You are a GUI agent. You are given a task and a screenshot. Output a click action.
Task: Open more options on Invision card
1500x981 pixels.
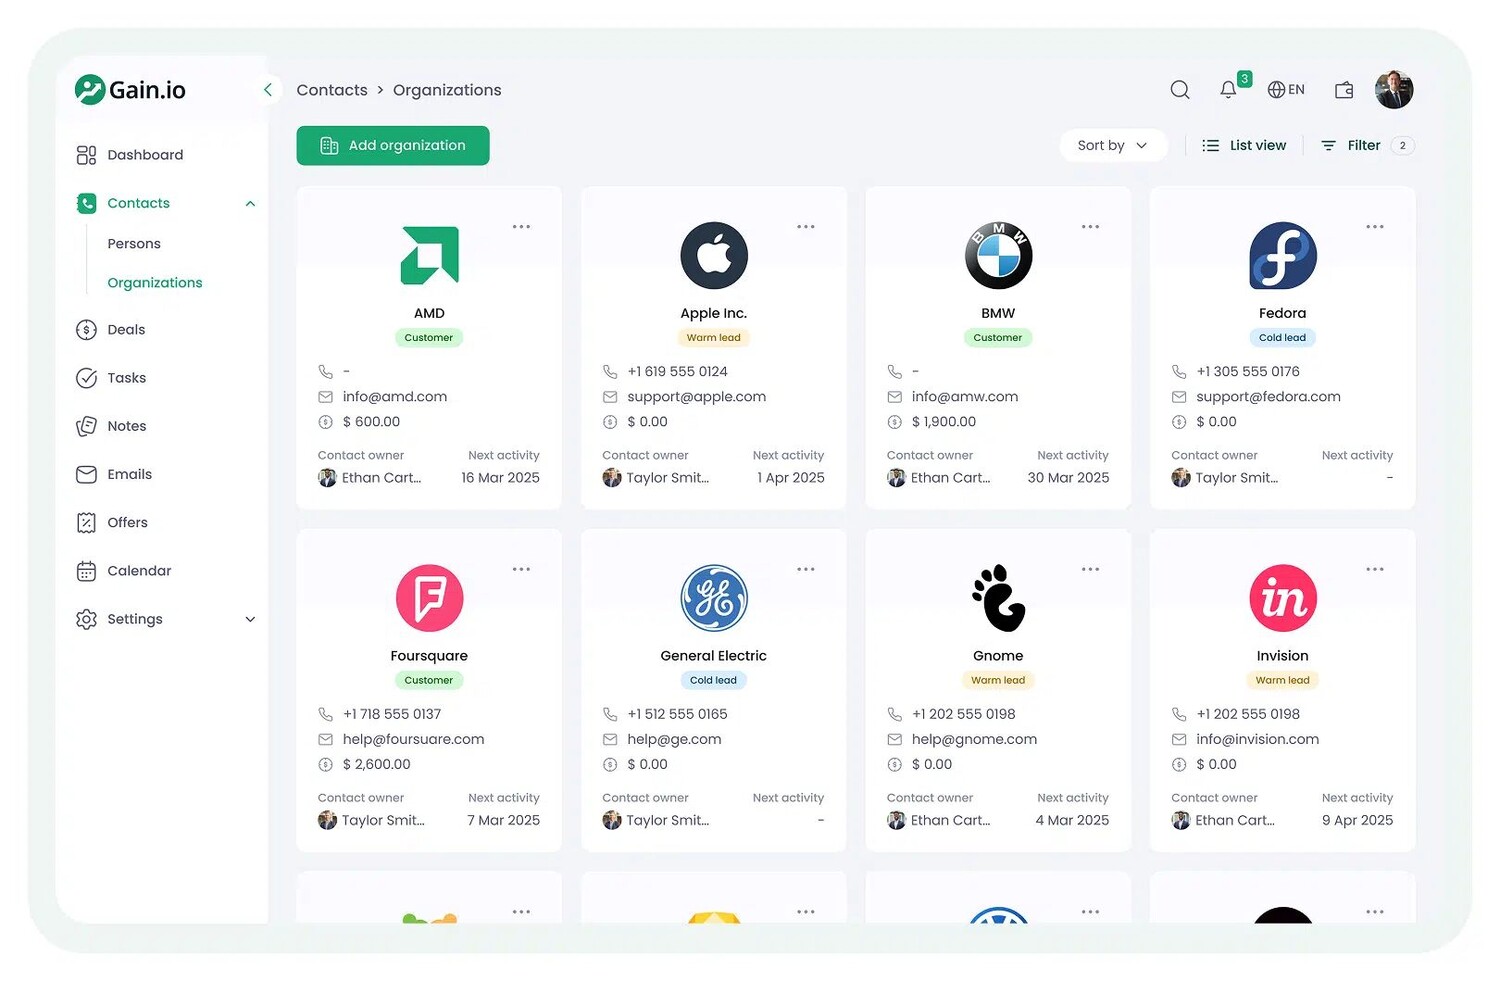tap(1375, 570)
